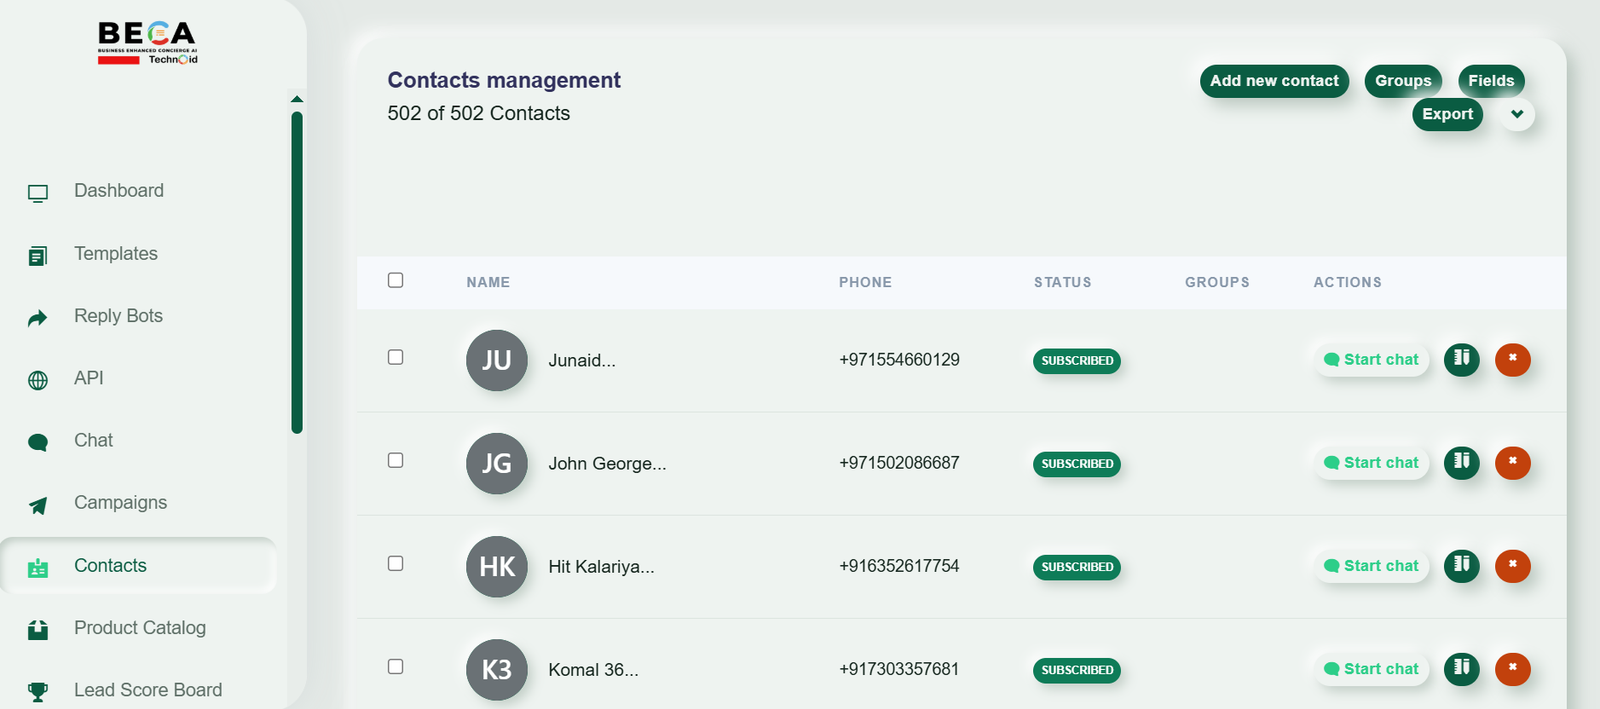This screenshot has height=709, width=1600.
Task: Click the JG avatar of John George
Action: (x=497, y=463)
